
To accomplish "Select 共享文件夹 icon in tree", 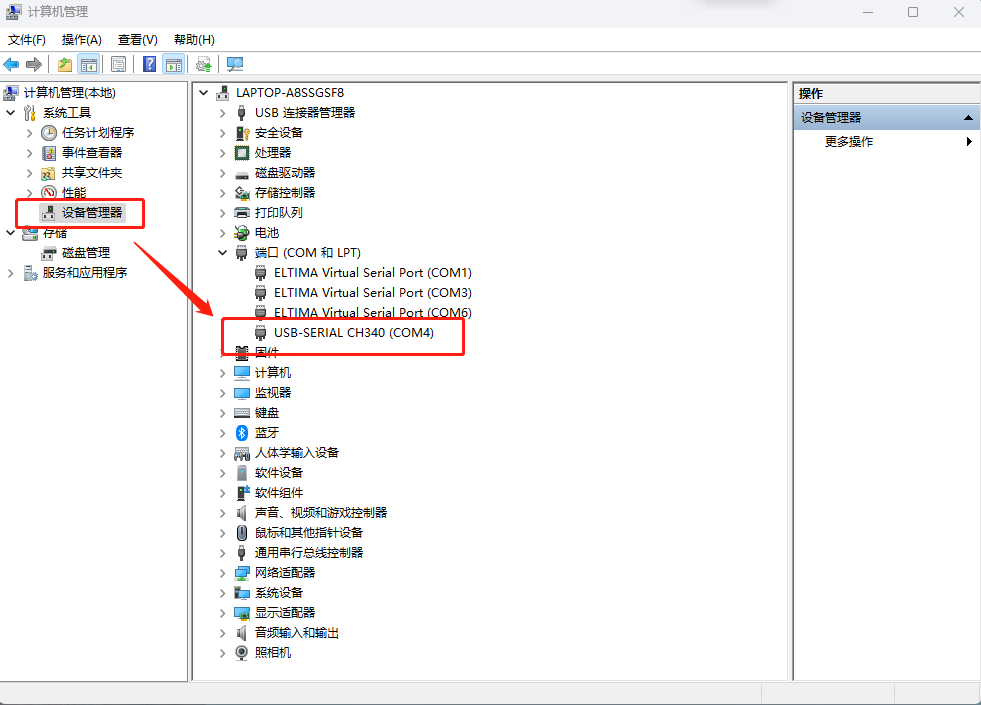I will 48,173.
